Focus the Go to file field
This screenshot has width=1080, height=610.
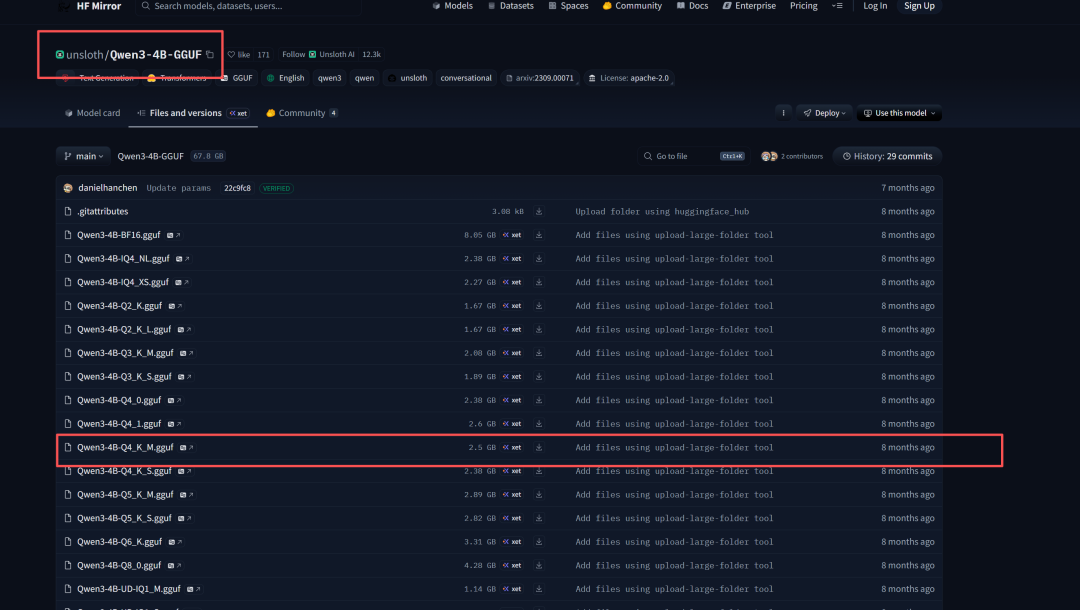pos(694,156)
